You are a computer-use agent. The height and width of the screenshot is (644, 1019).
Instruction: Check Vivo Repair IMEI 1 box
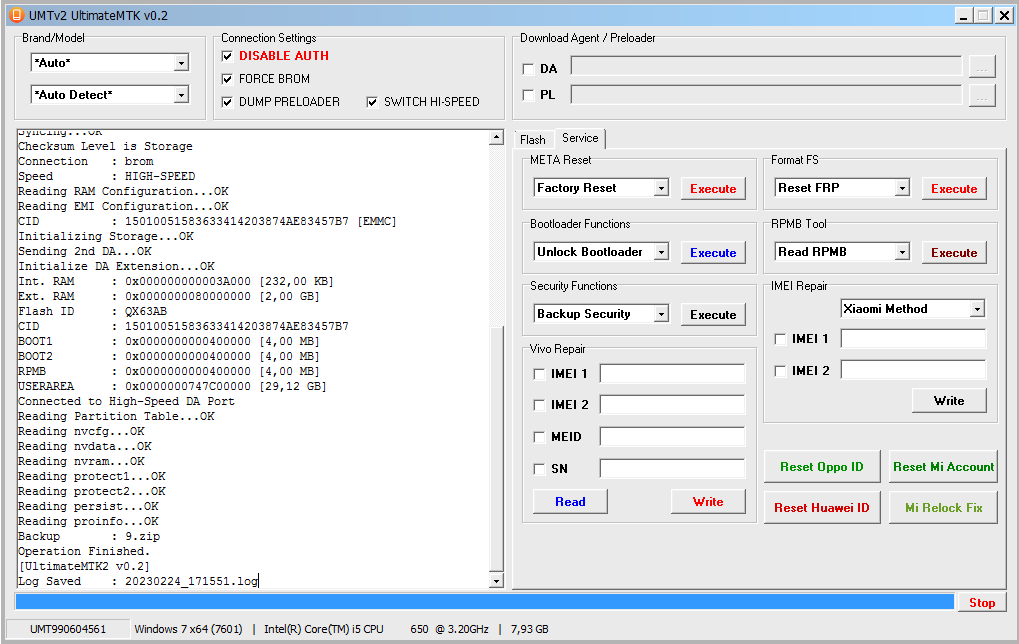[539, 374]
